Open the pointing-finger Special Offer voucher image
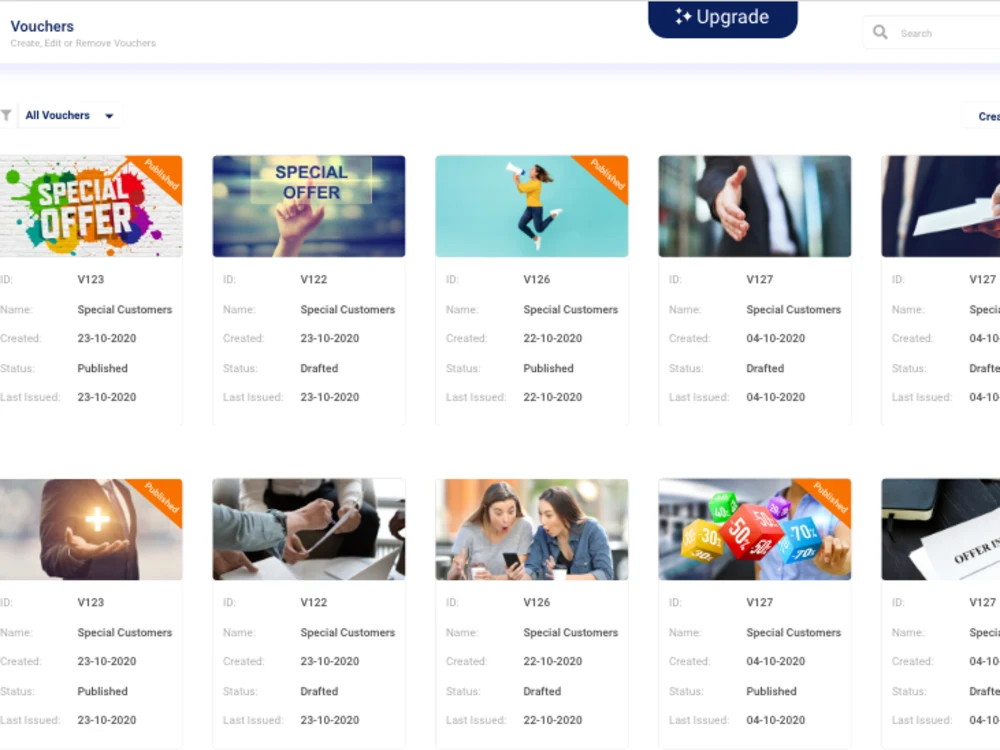Image resolution: width=1000 pixels, height=750 pixels. [x=309, y=206]
